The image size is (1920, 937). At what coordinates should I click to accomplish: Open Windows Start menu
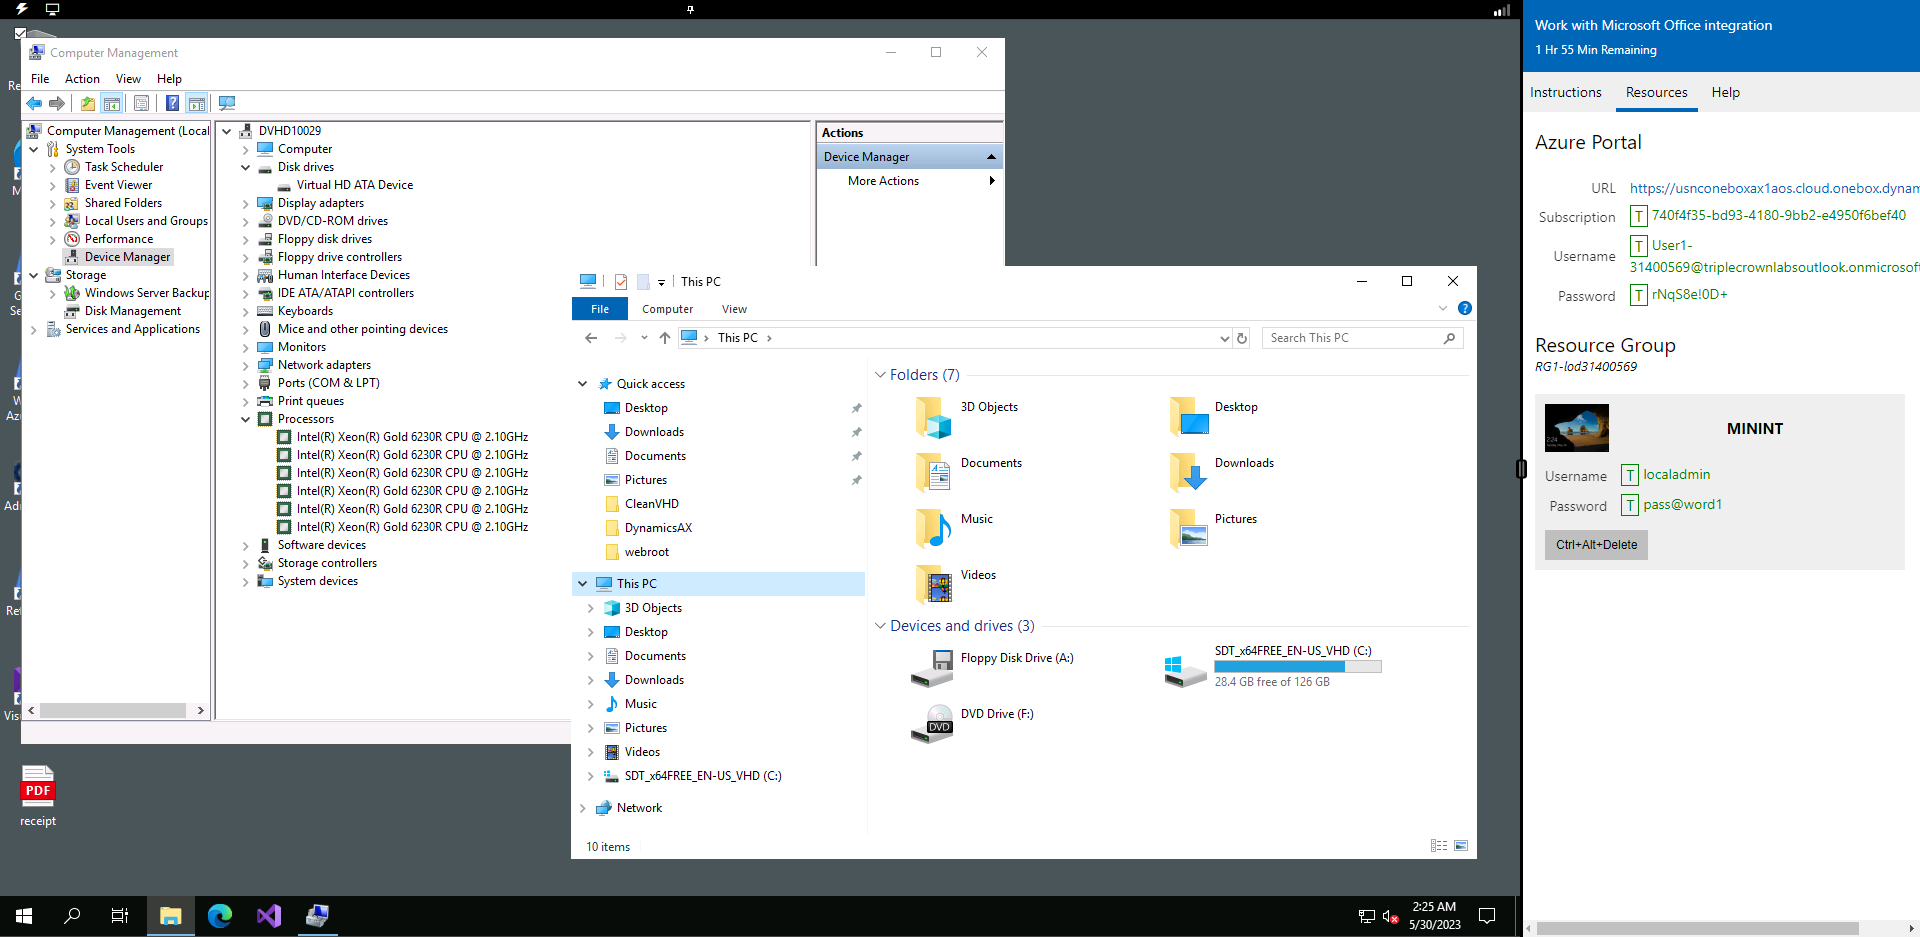(x=24, y=915)
